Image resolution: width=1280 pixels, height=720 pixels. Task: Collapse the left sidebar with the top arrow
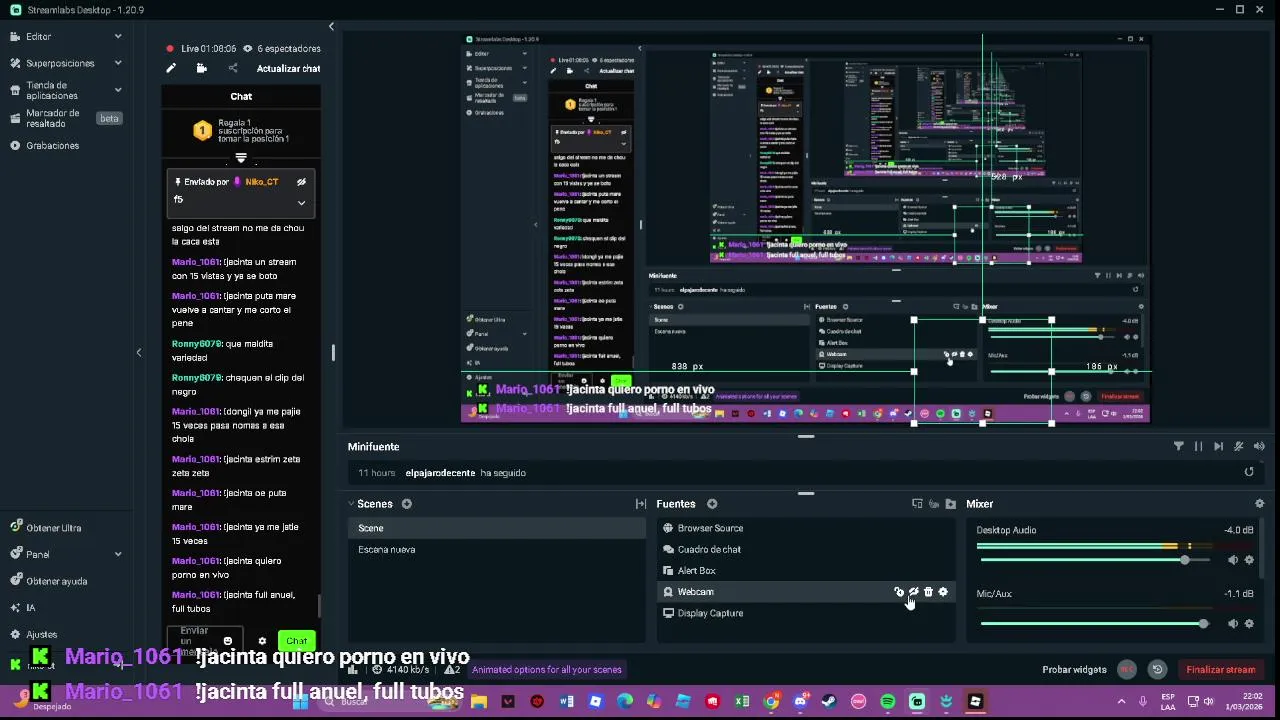tap(331, 27)
